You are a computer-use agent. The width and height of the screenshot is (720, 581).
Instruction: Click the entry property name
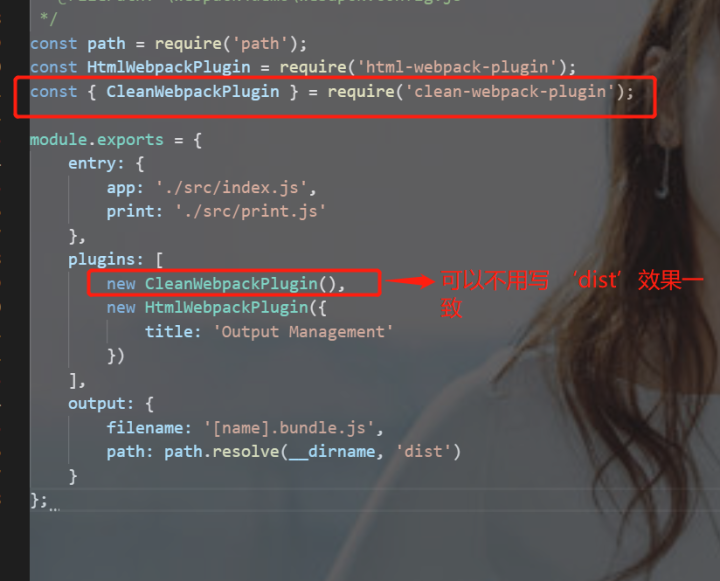(x=92, y=164)
